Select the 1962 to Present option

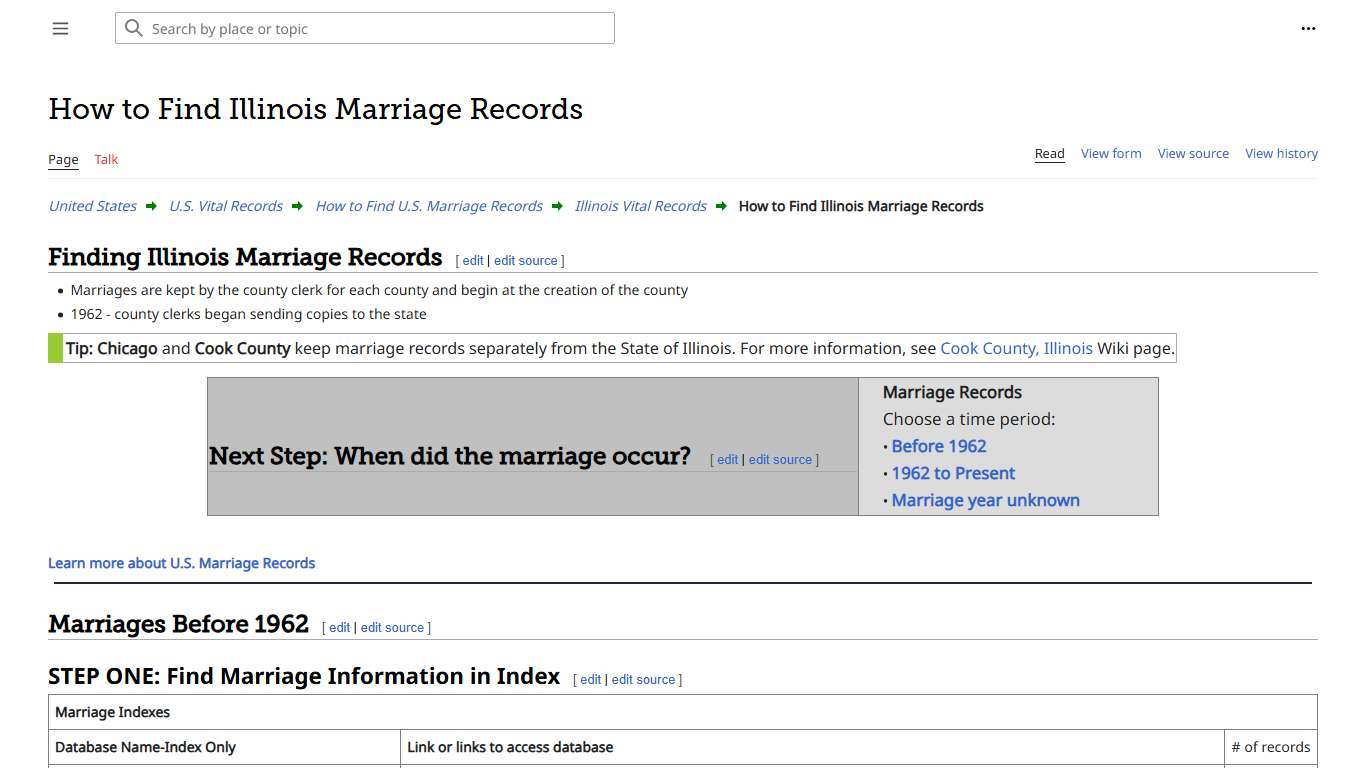tap(953, 473)
